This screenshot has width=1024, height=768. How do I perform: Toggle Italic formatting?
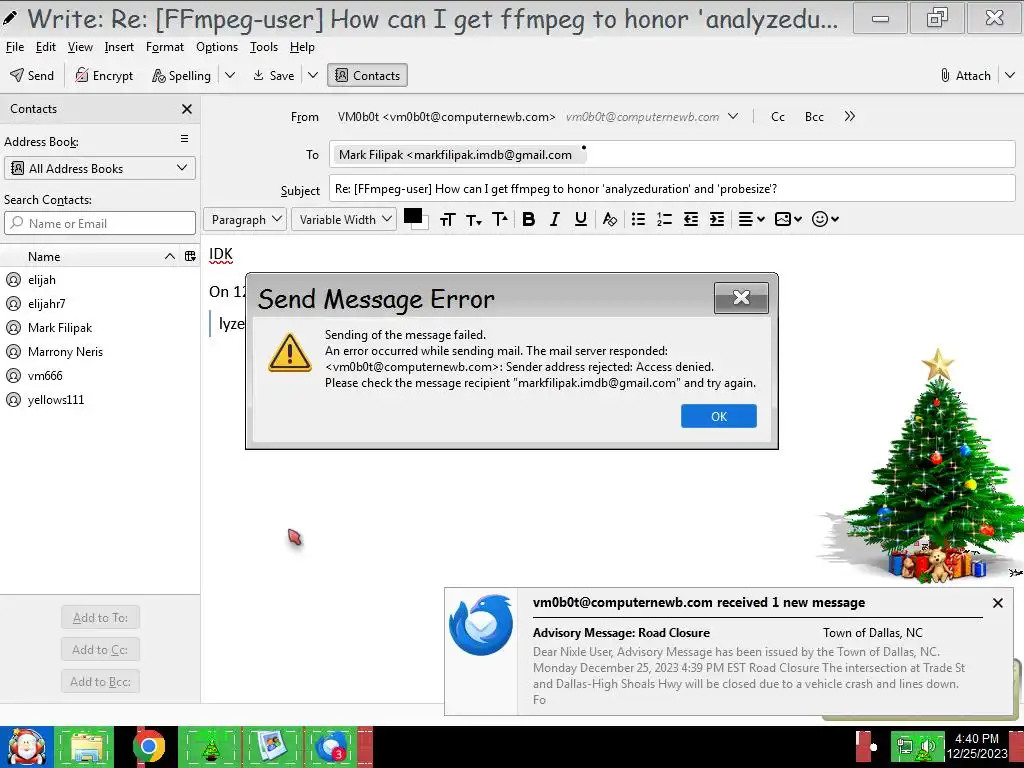click(x=555, y=219)
